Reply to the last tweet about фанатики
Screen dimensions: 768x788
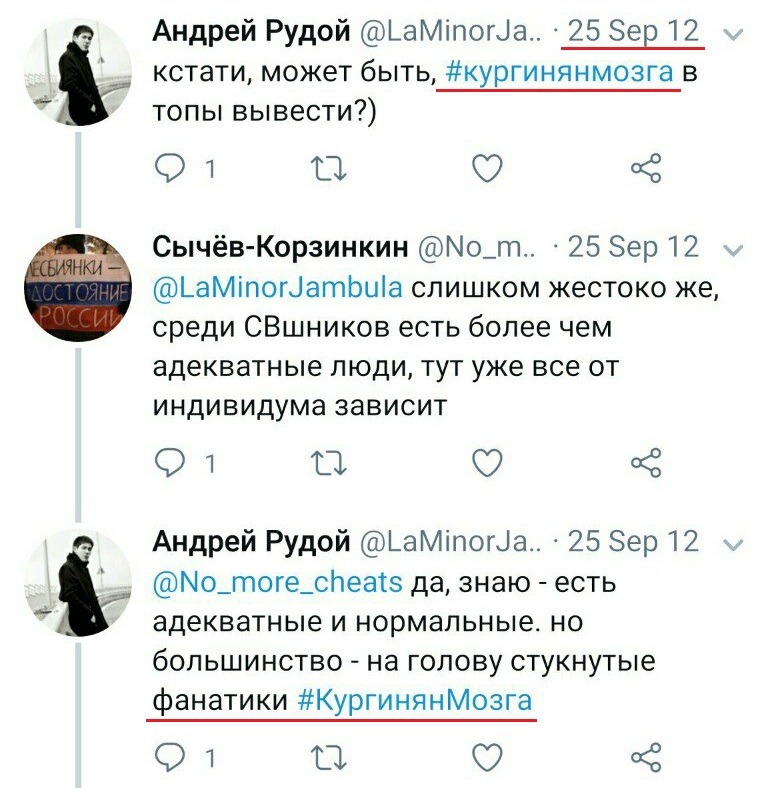coord(170,757)
